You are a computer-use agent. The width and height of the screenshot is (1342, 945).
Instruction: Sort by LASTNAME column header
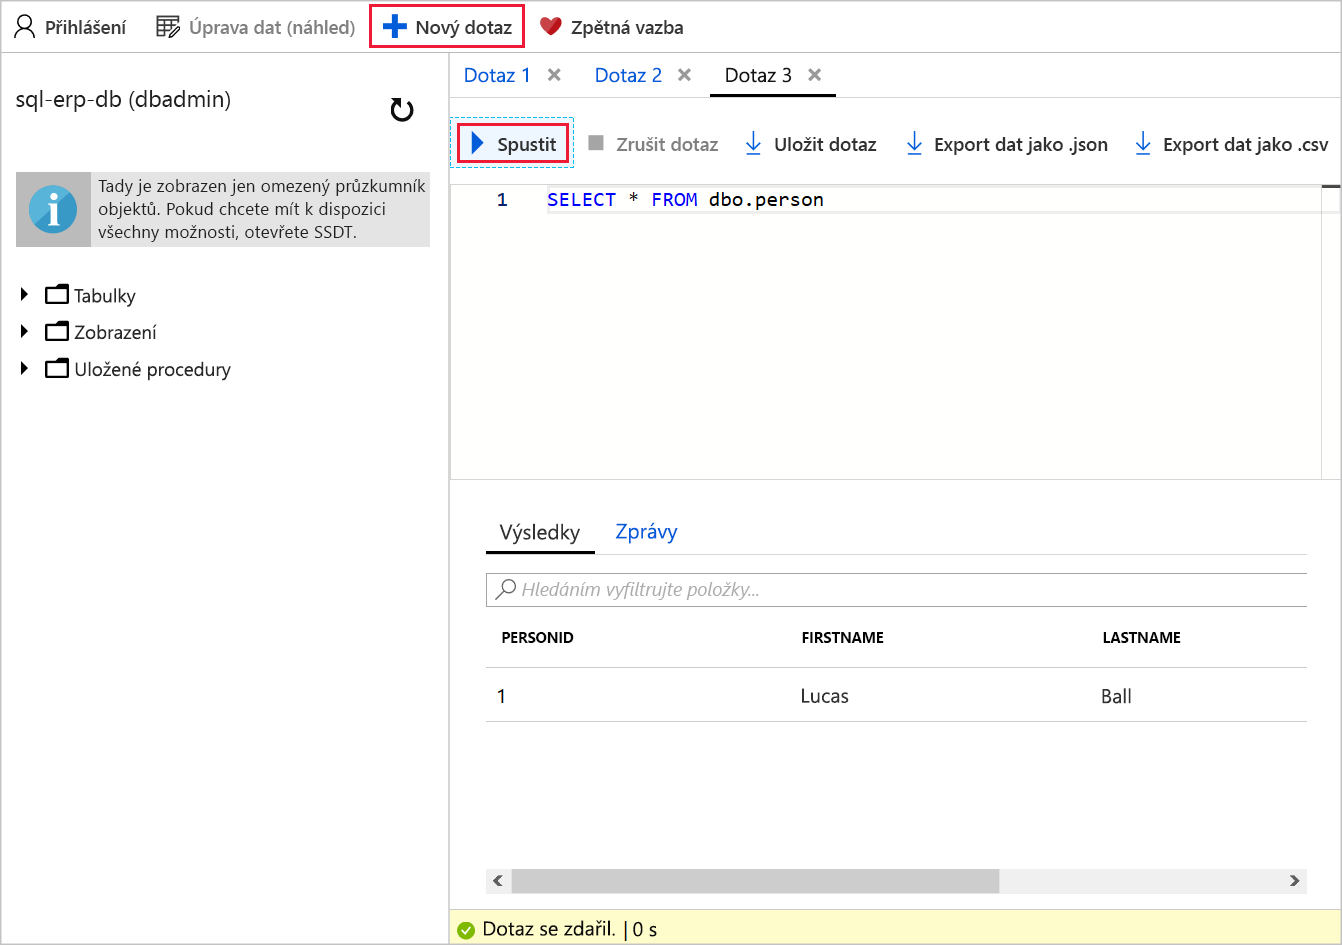pyautogui.click(x=1141, y=637)
